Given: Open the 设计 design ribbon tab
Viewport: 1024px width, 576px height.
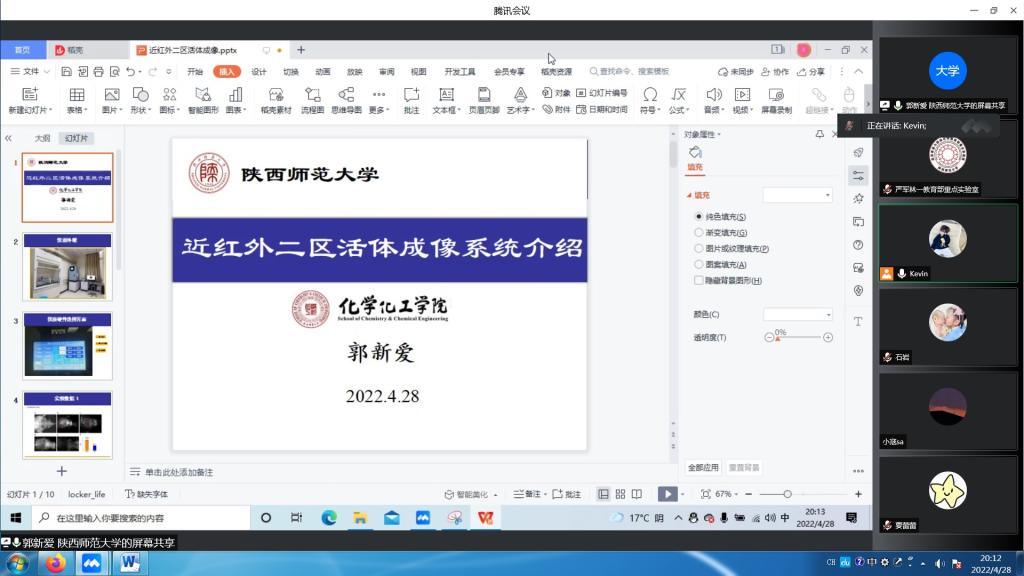Looking at the screenshot, I should point(259,72).
